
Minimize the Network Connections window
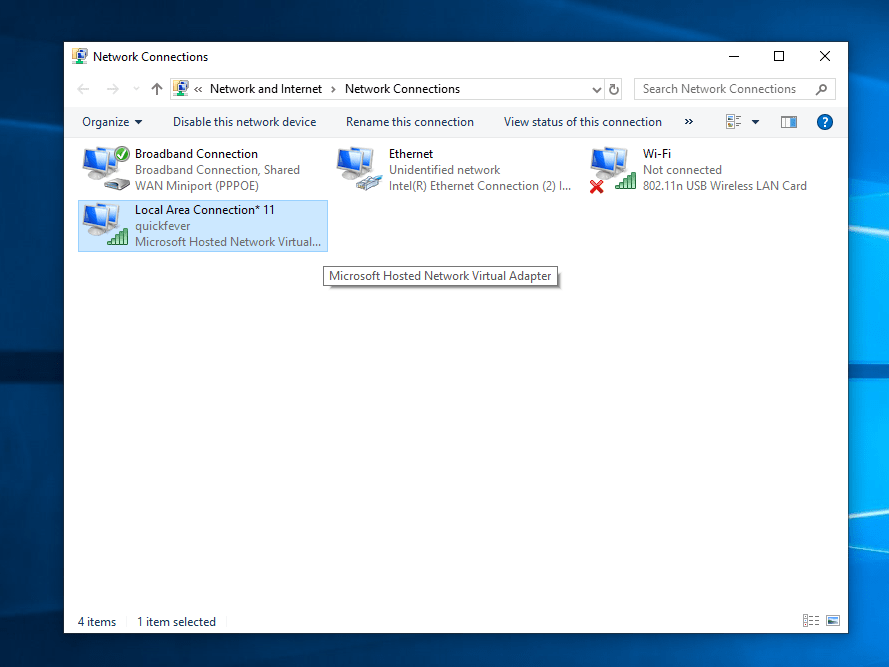point(734,56)
